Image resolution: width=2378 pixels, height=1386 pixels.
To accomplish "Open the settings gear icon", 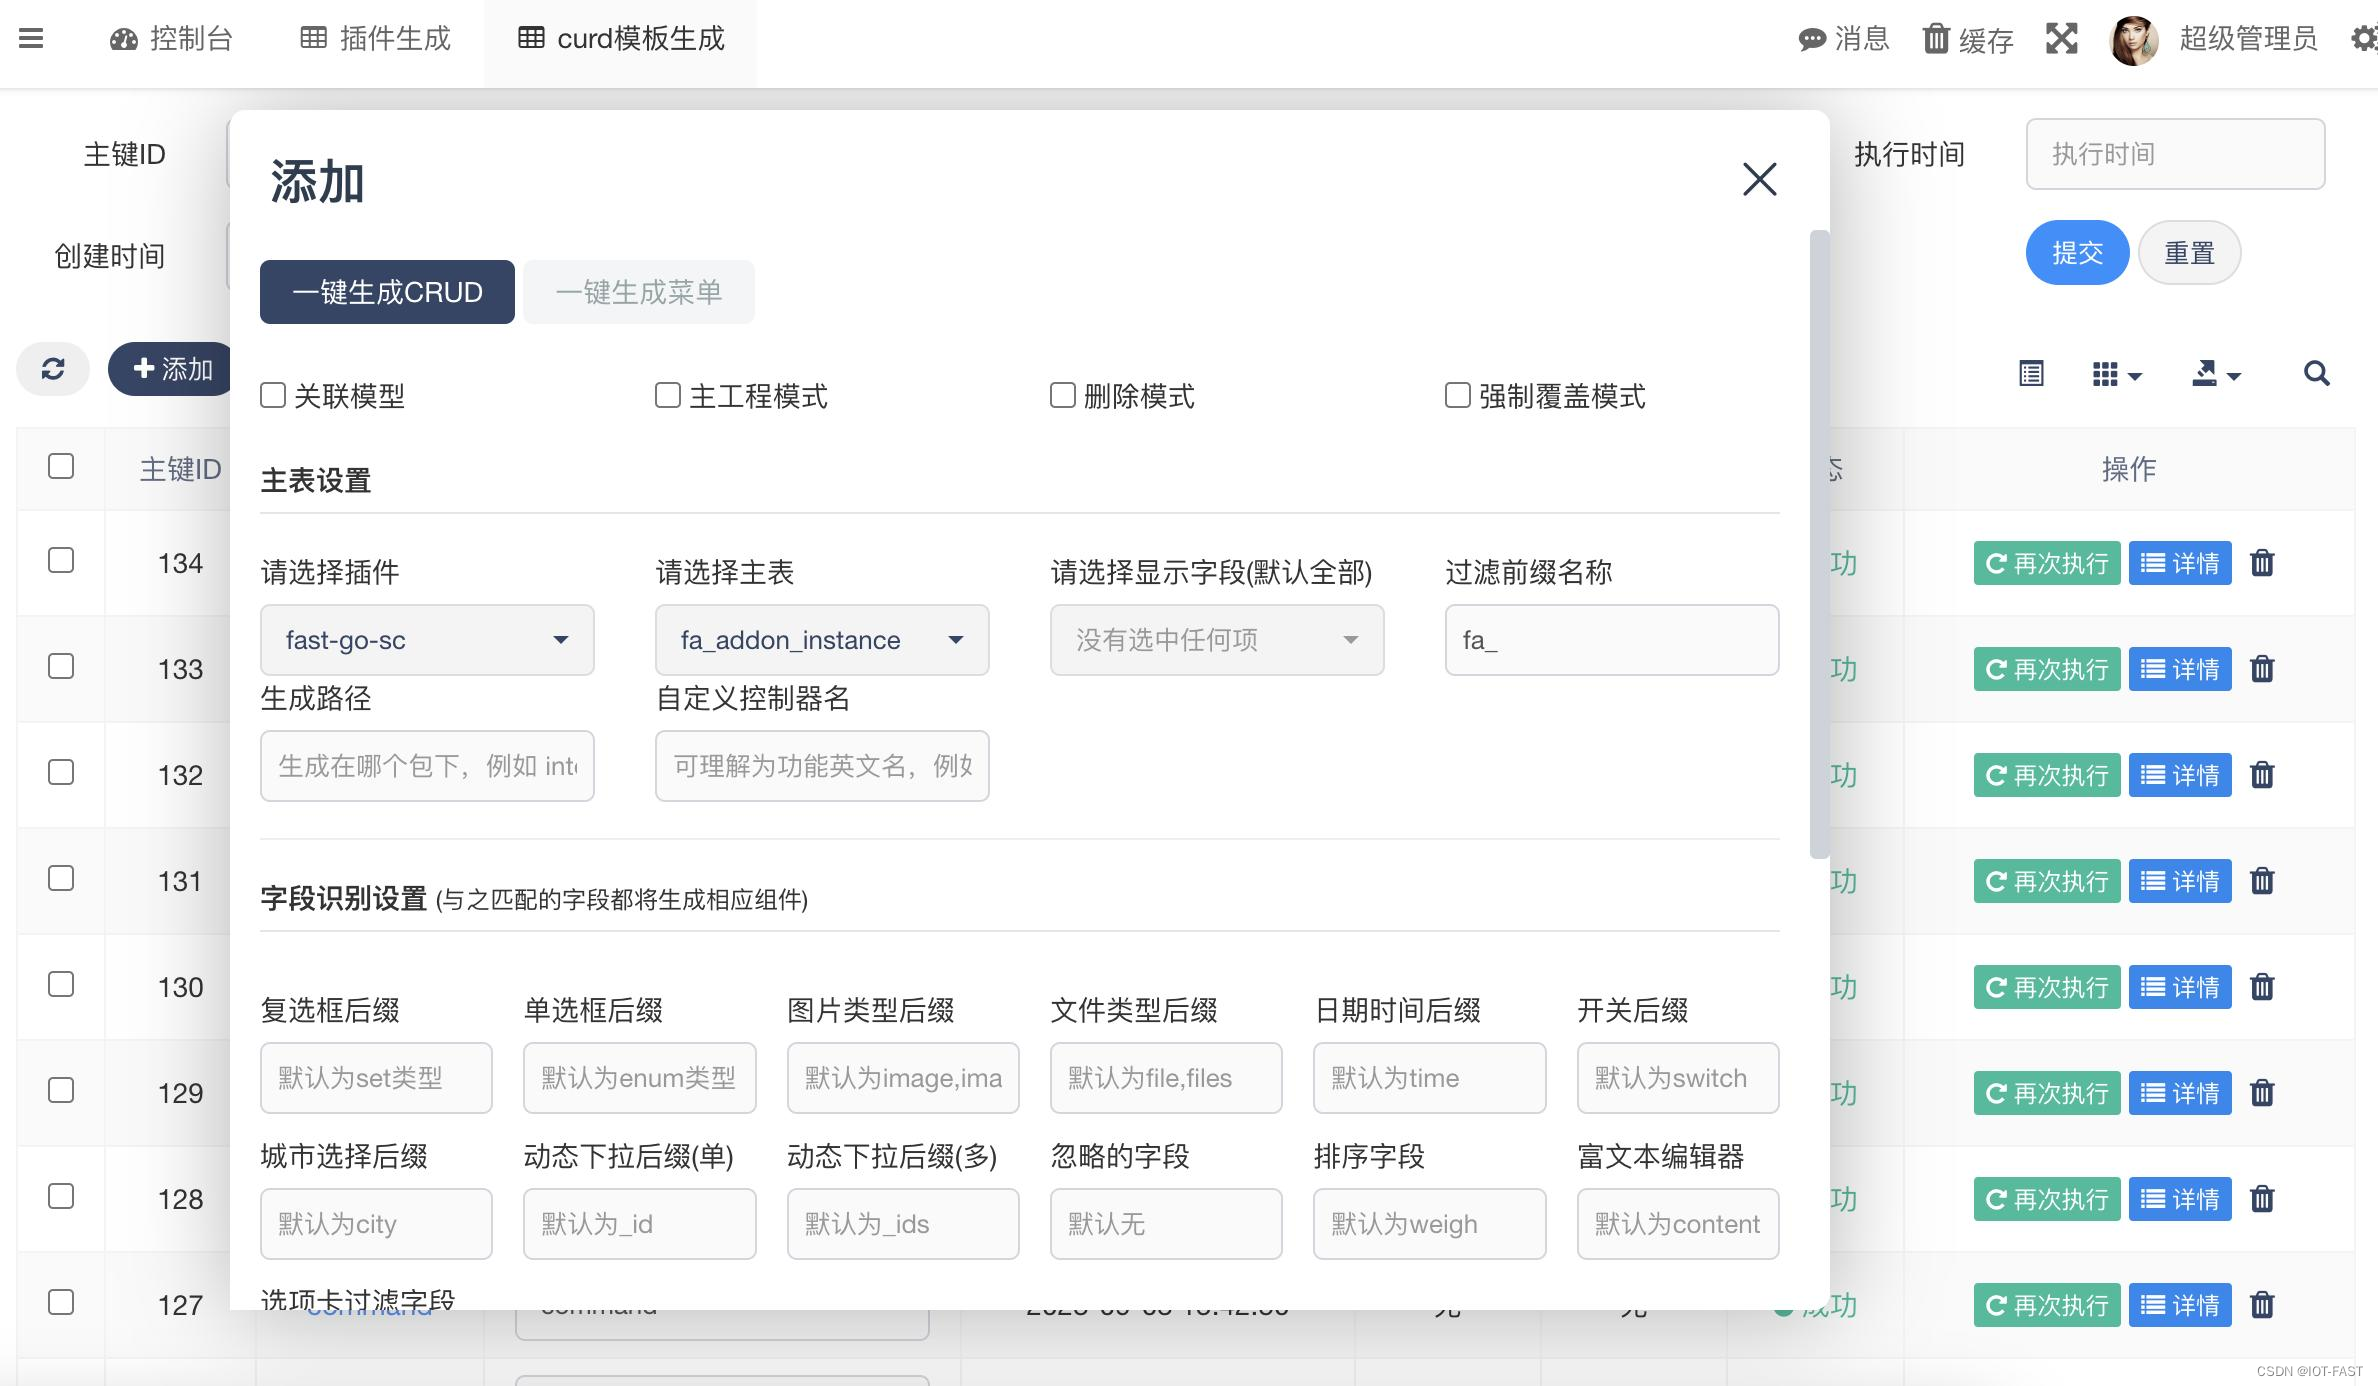I will pyautogui.click(x=2362, y=39).
